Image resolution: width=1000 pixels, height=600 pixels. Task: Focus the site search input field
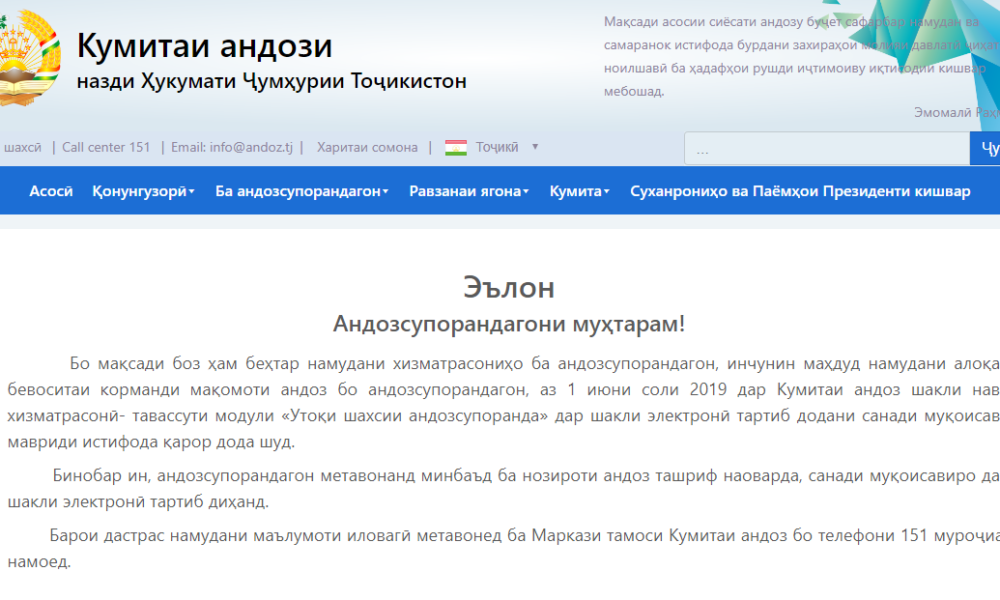pos(826,149)
